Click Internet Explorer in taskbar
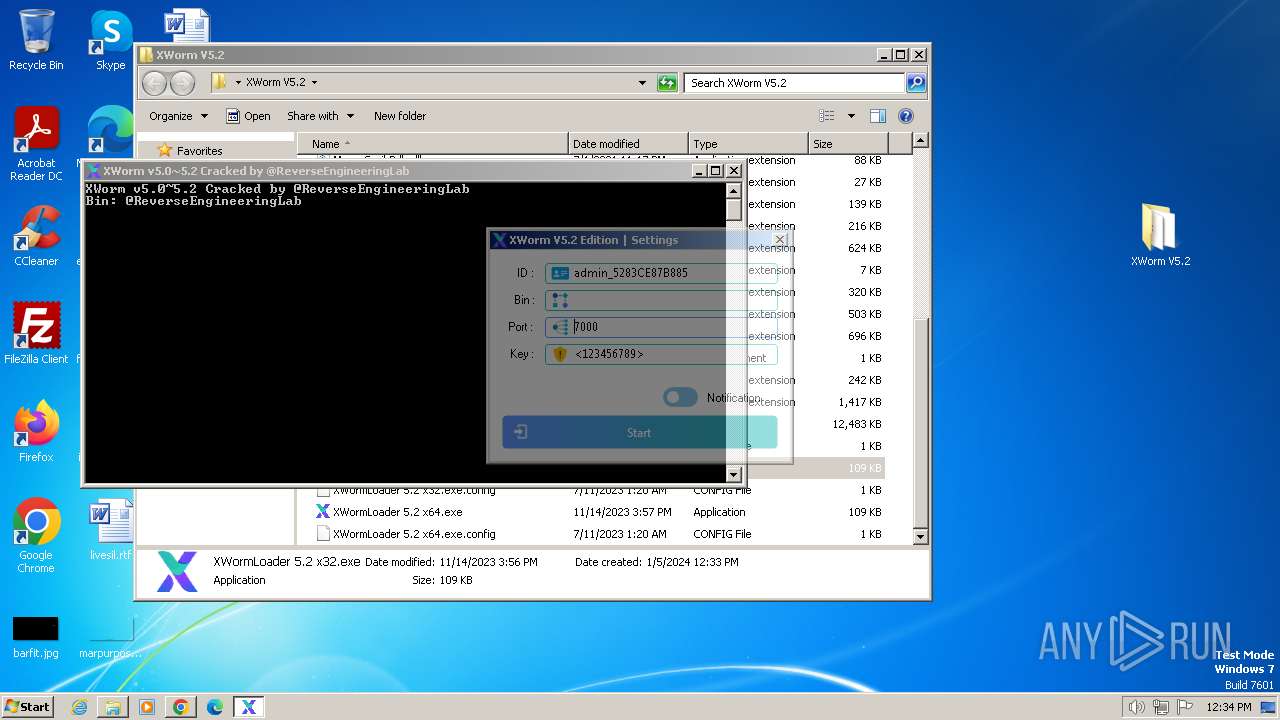The height and width of the screenshot is (720, 1280). tap(79, 707)
